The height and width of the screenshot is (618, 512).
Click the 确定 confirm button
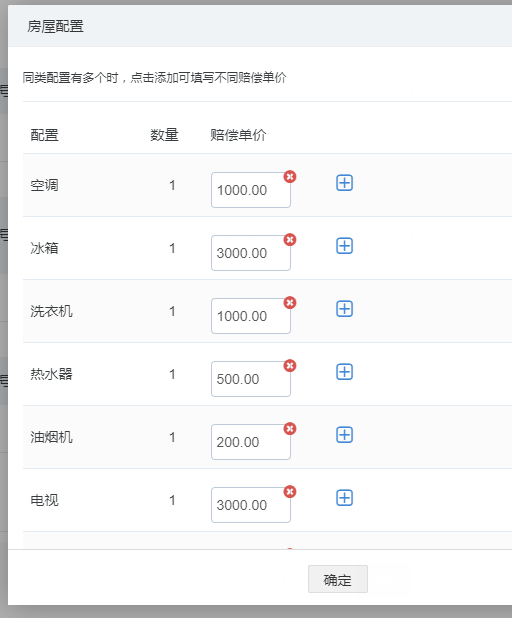pos(338,579)
